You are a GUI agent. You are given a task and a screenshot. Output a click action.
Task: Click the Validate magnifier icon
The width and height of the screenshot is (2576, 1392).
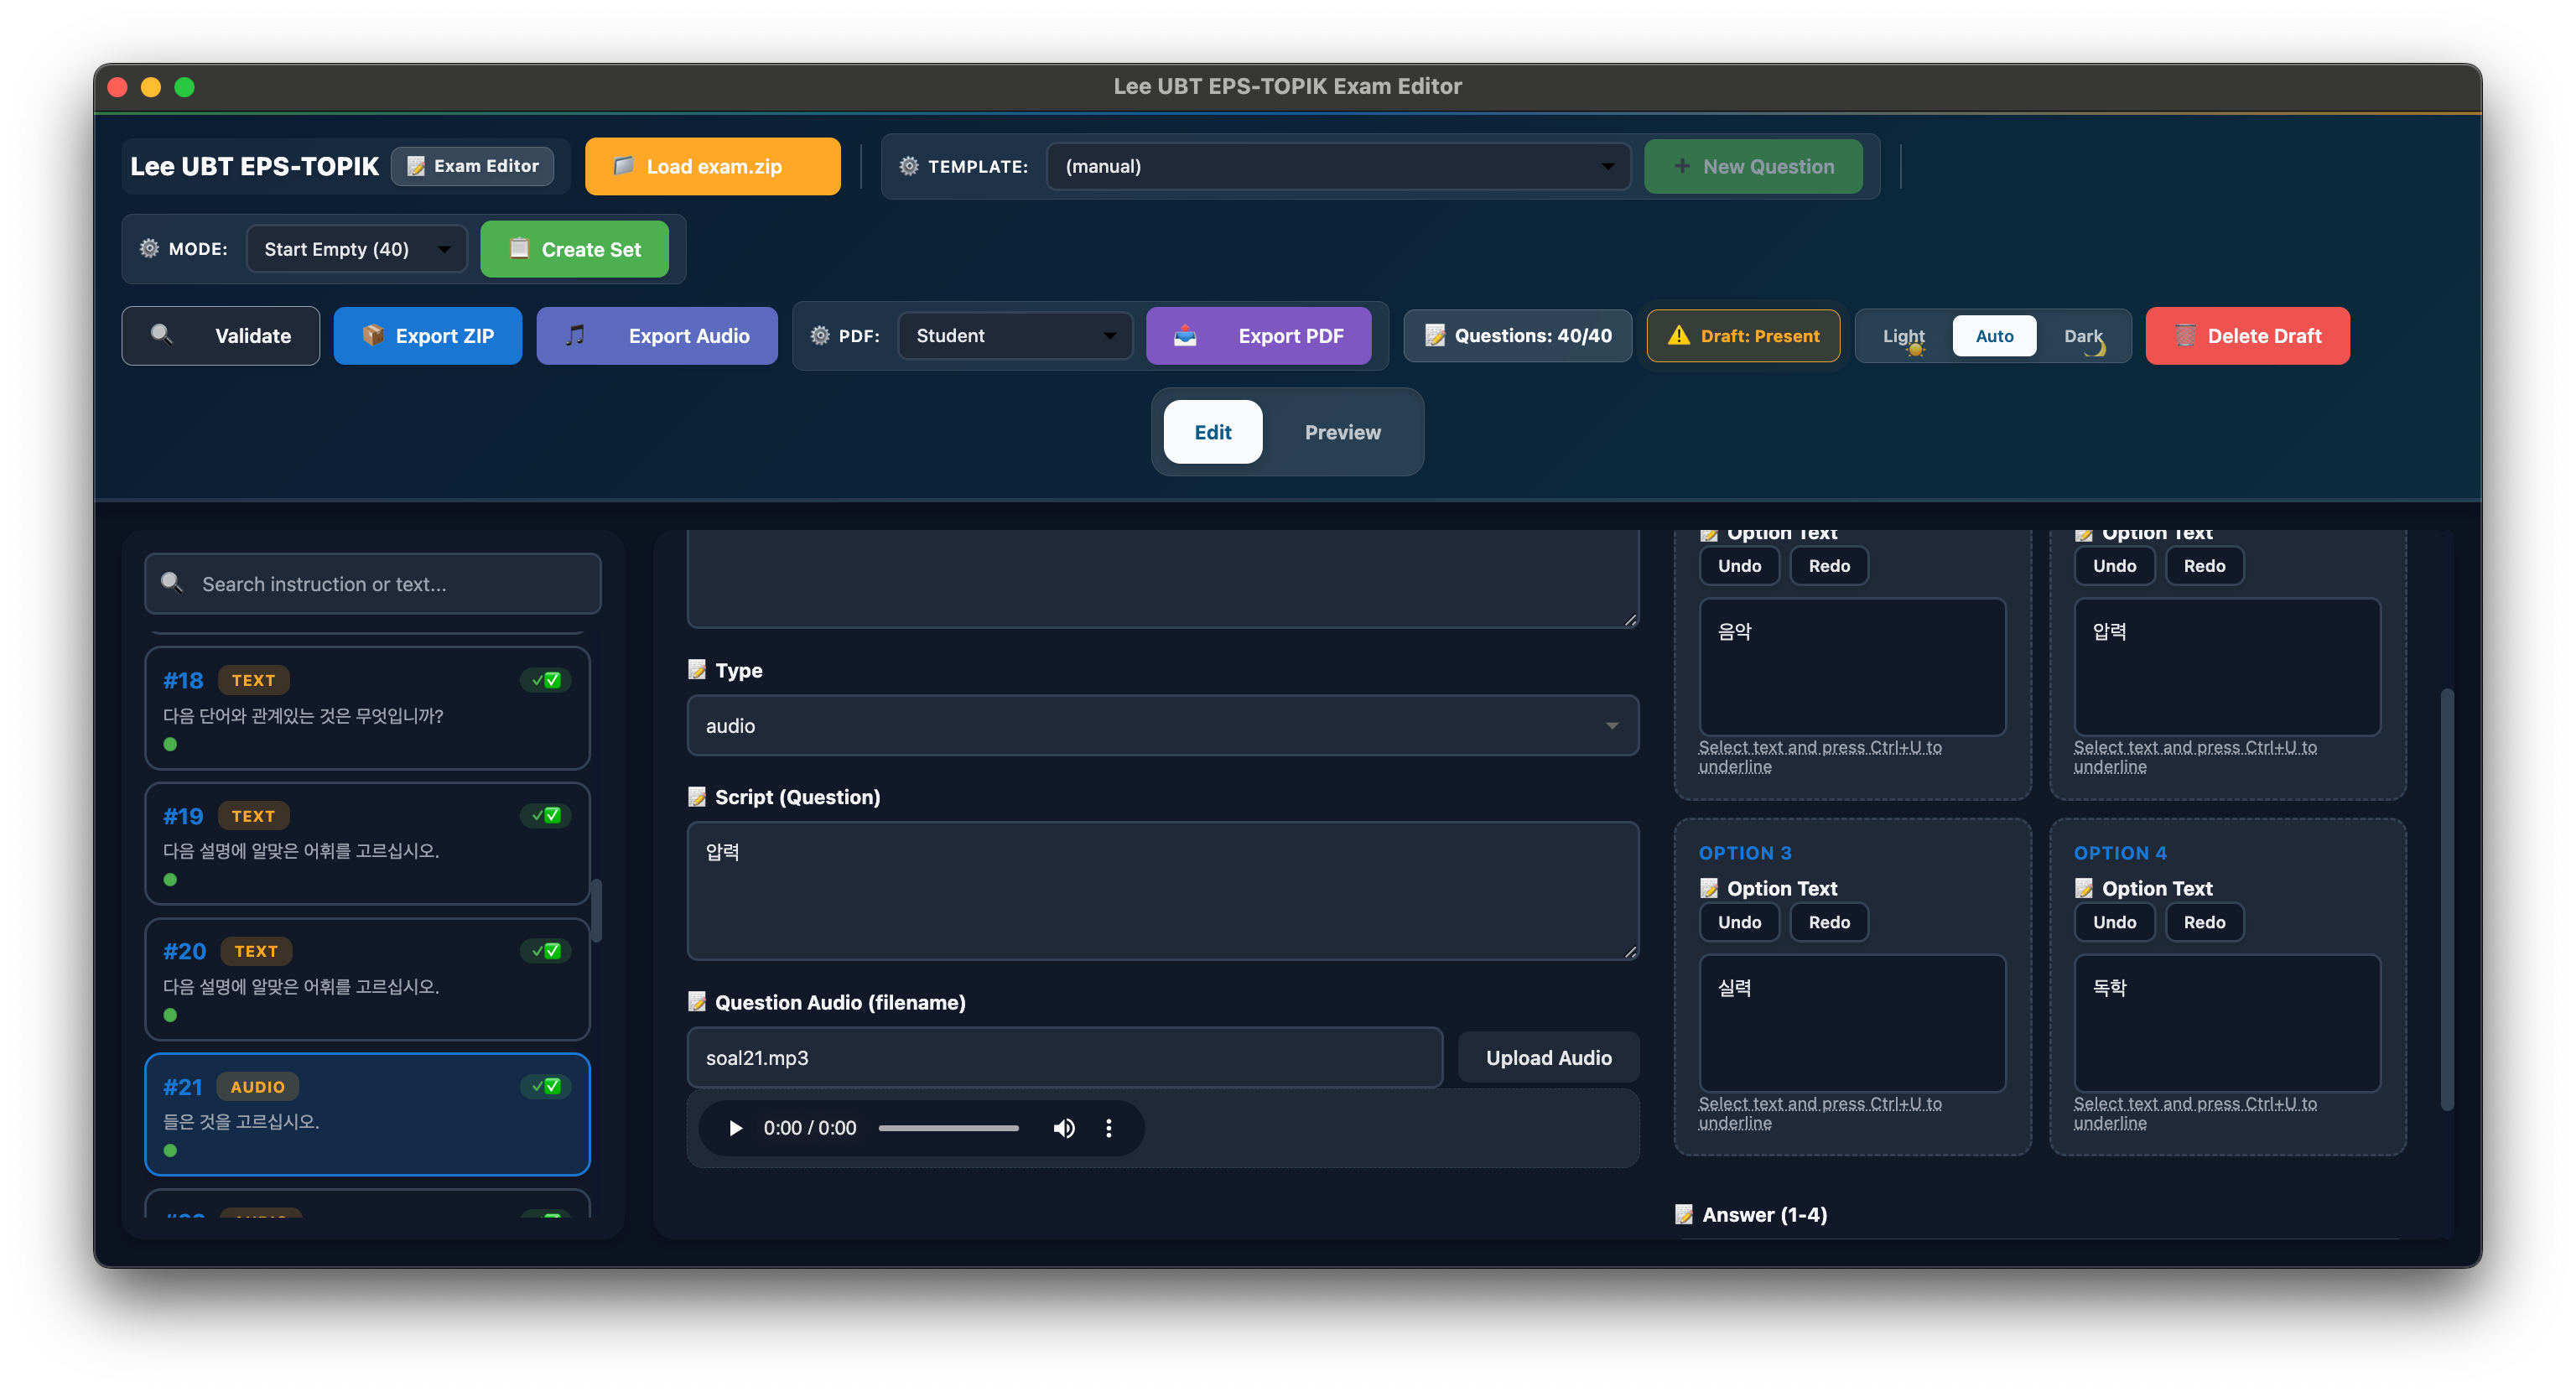pyautogui.click(x=162, y=334)
